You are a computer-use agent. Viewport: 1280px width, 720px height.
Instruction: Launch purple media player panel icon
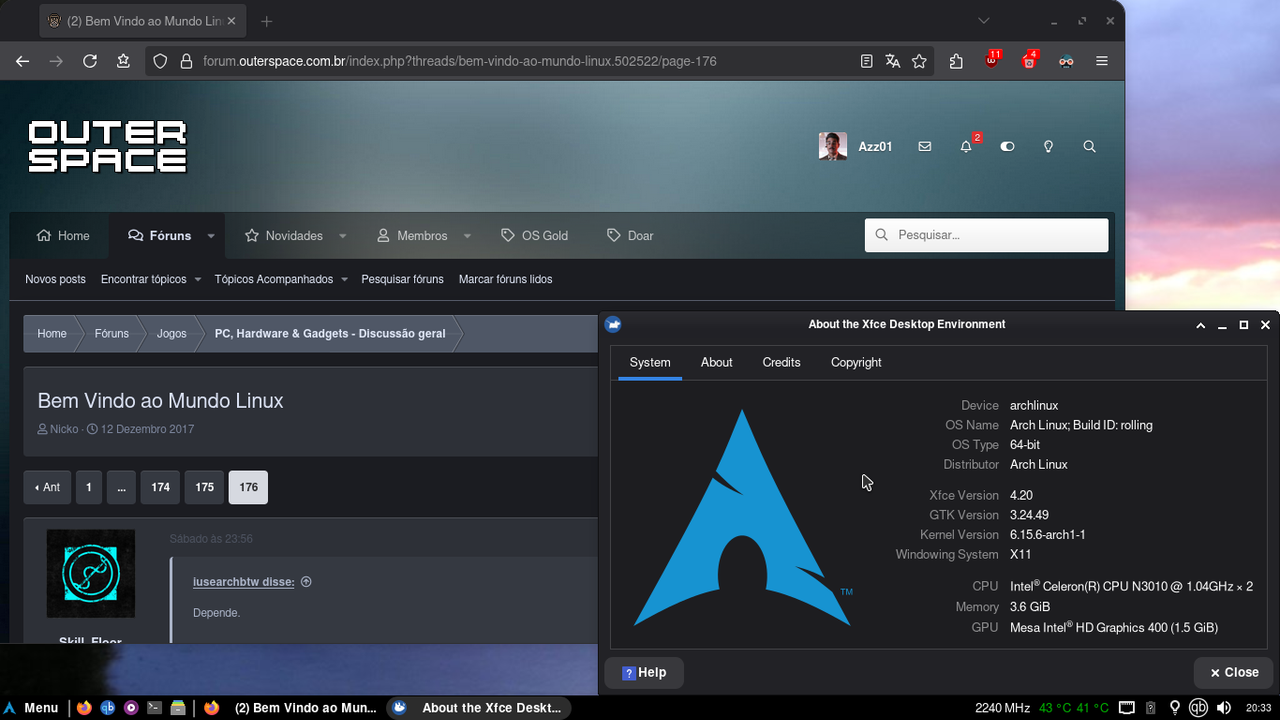131,708
